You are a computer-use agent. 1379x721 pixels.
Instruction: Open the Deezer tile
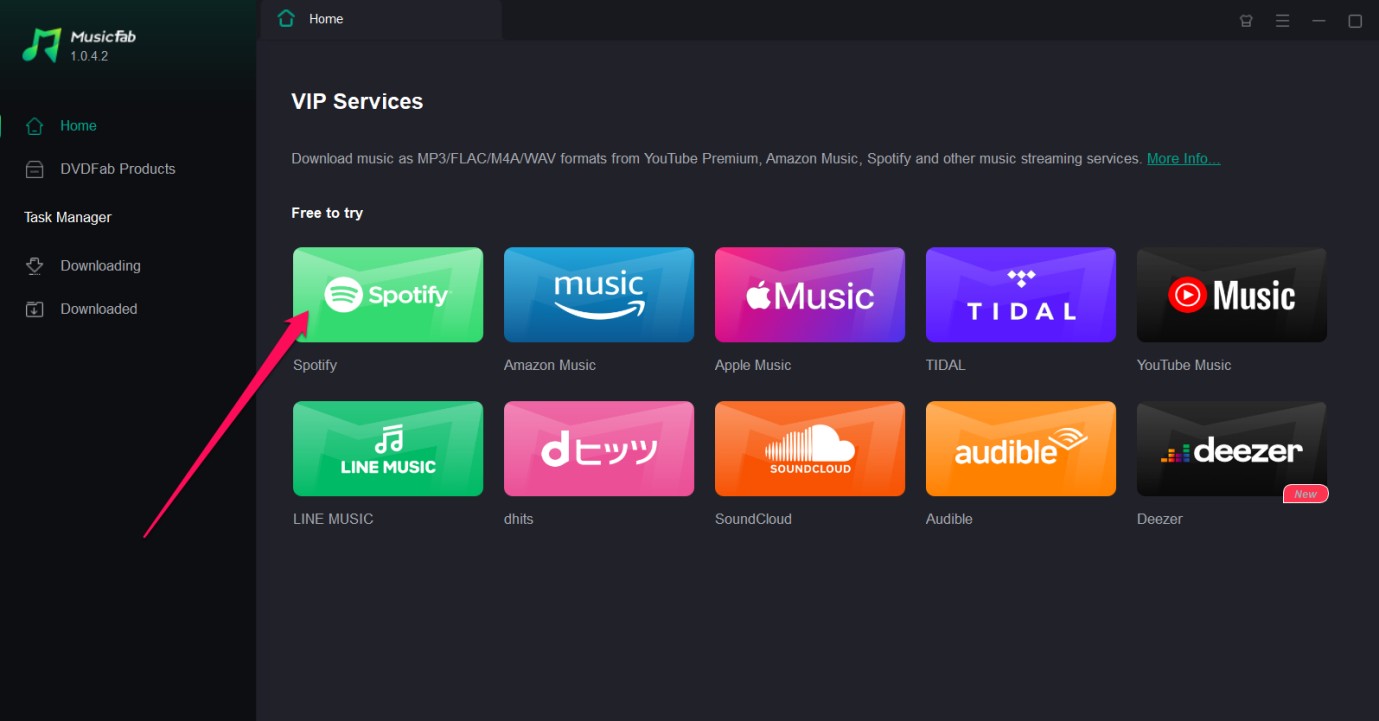coord(1232,449)
